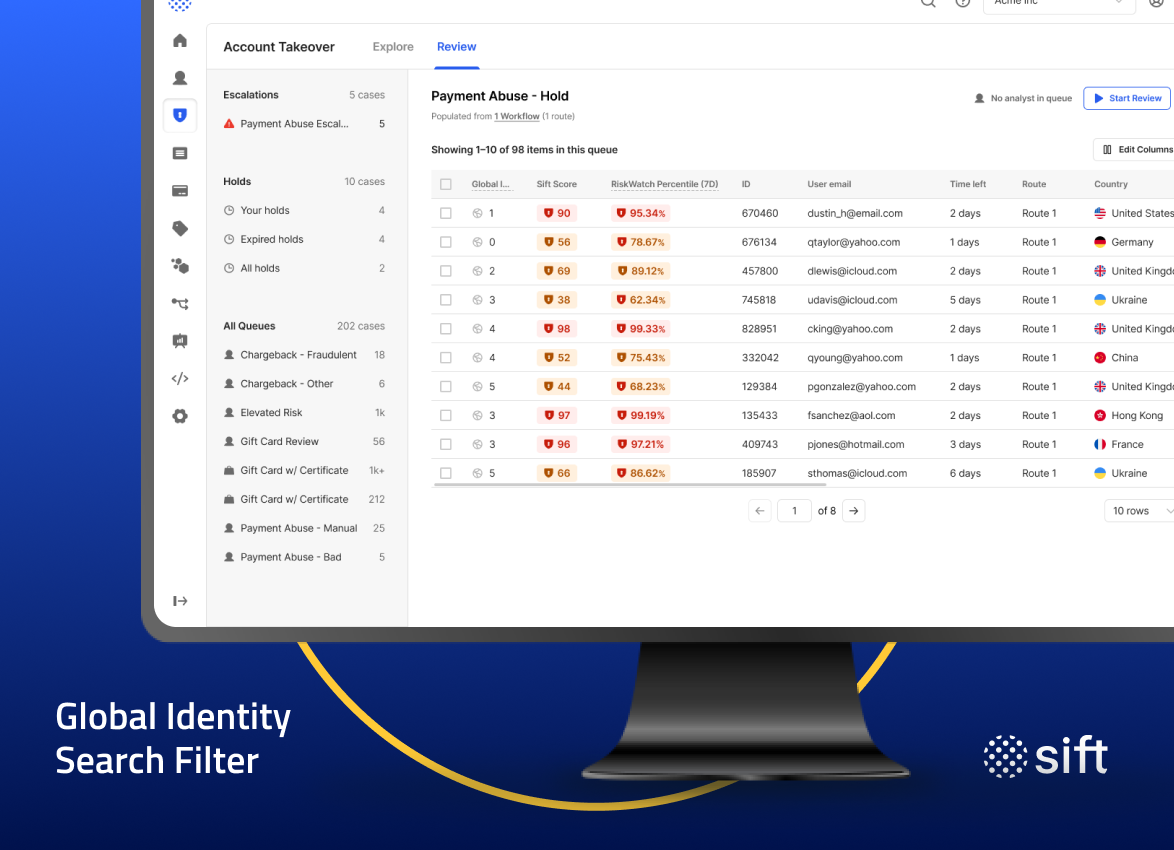Click the page number input field

point(794,511)
